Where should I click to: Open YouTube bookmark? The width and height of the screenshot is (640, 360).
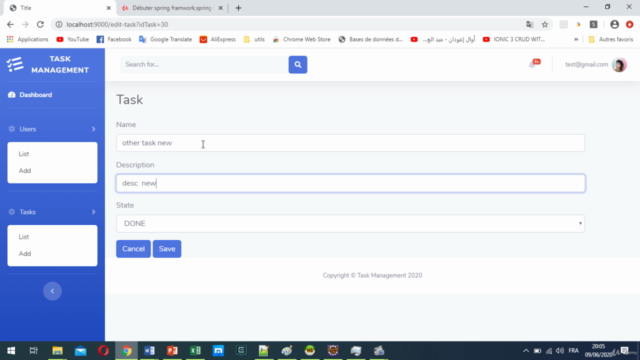pos(73,39)
